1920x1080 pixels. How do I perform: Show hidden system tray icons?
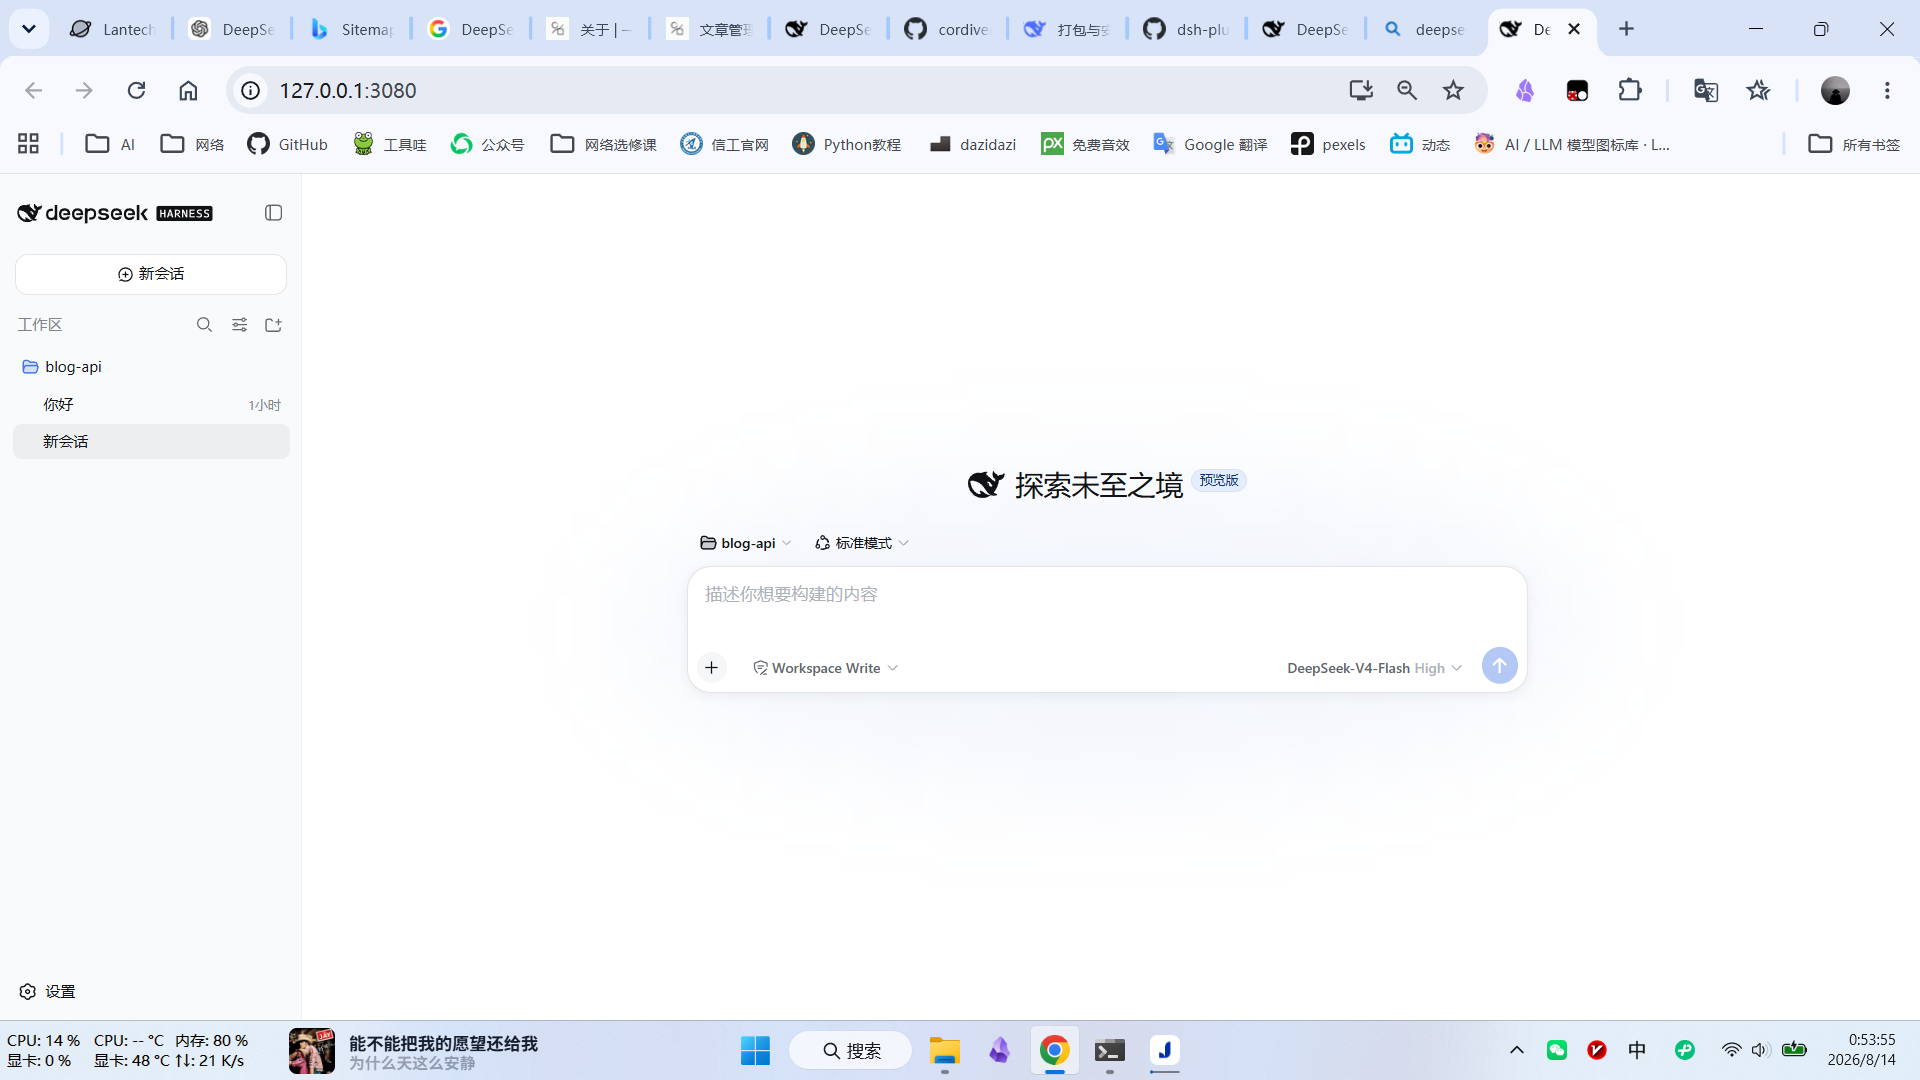tap(1516, 1050)
